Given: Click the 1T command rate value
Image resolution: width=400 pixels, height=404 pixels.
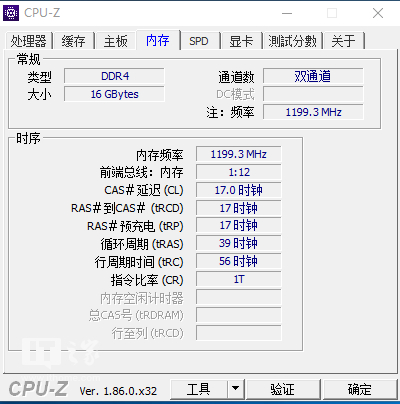Looking at the screenshot, I should pyautogui.click(x=239, y=279).
